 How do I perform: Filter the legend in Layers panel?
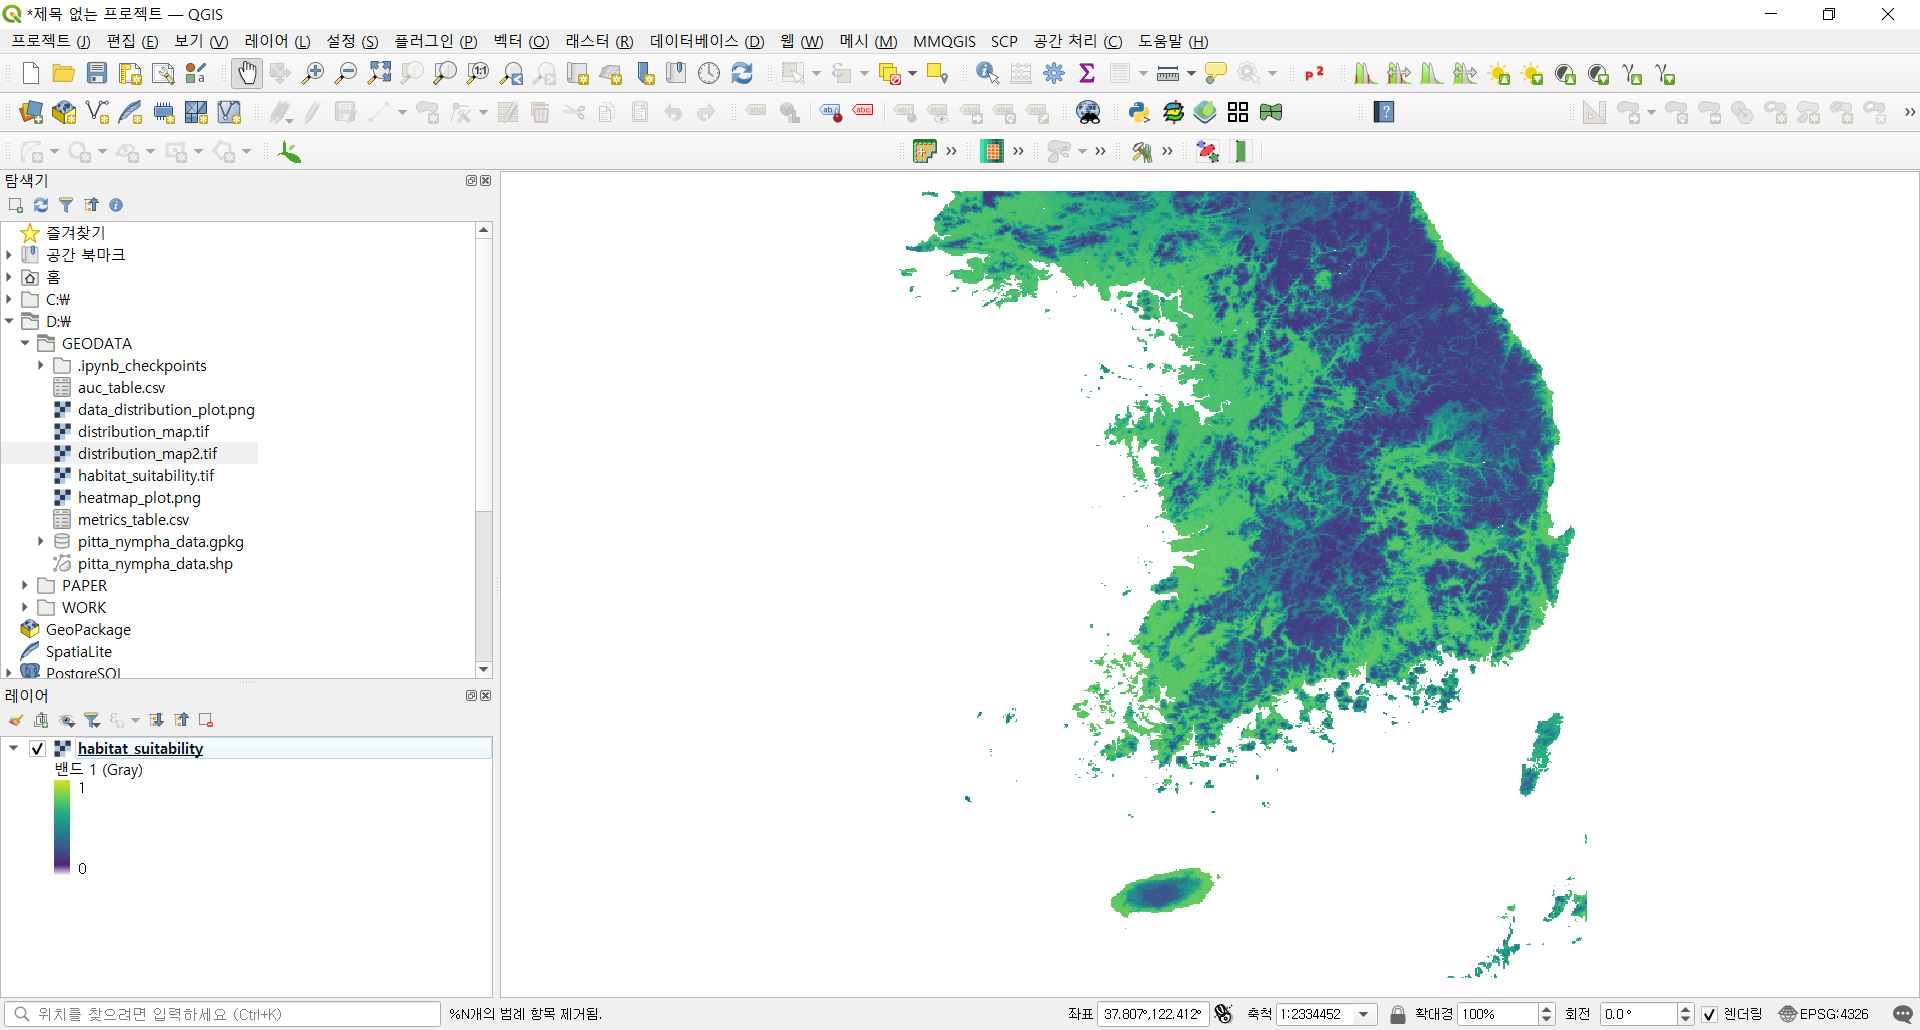pyautogui.click(x=92, y=720)
